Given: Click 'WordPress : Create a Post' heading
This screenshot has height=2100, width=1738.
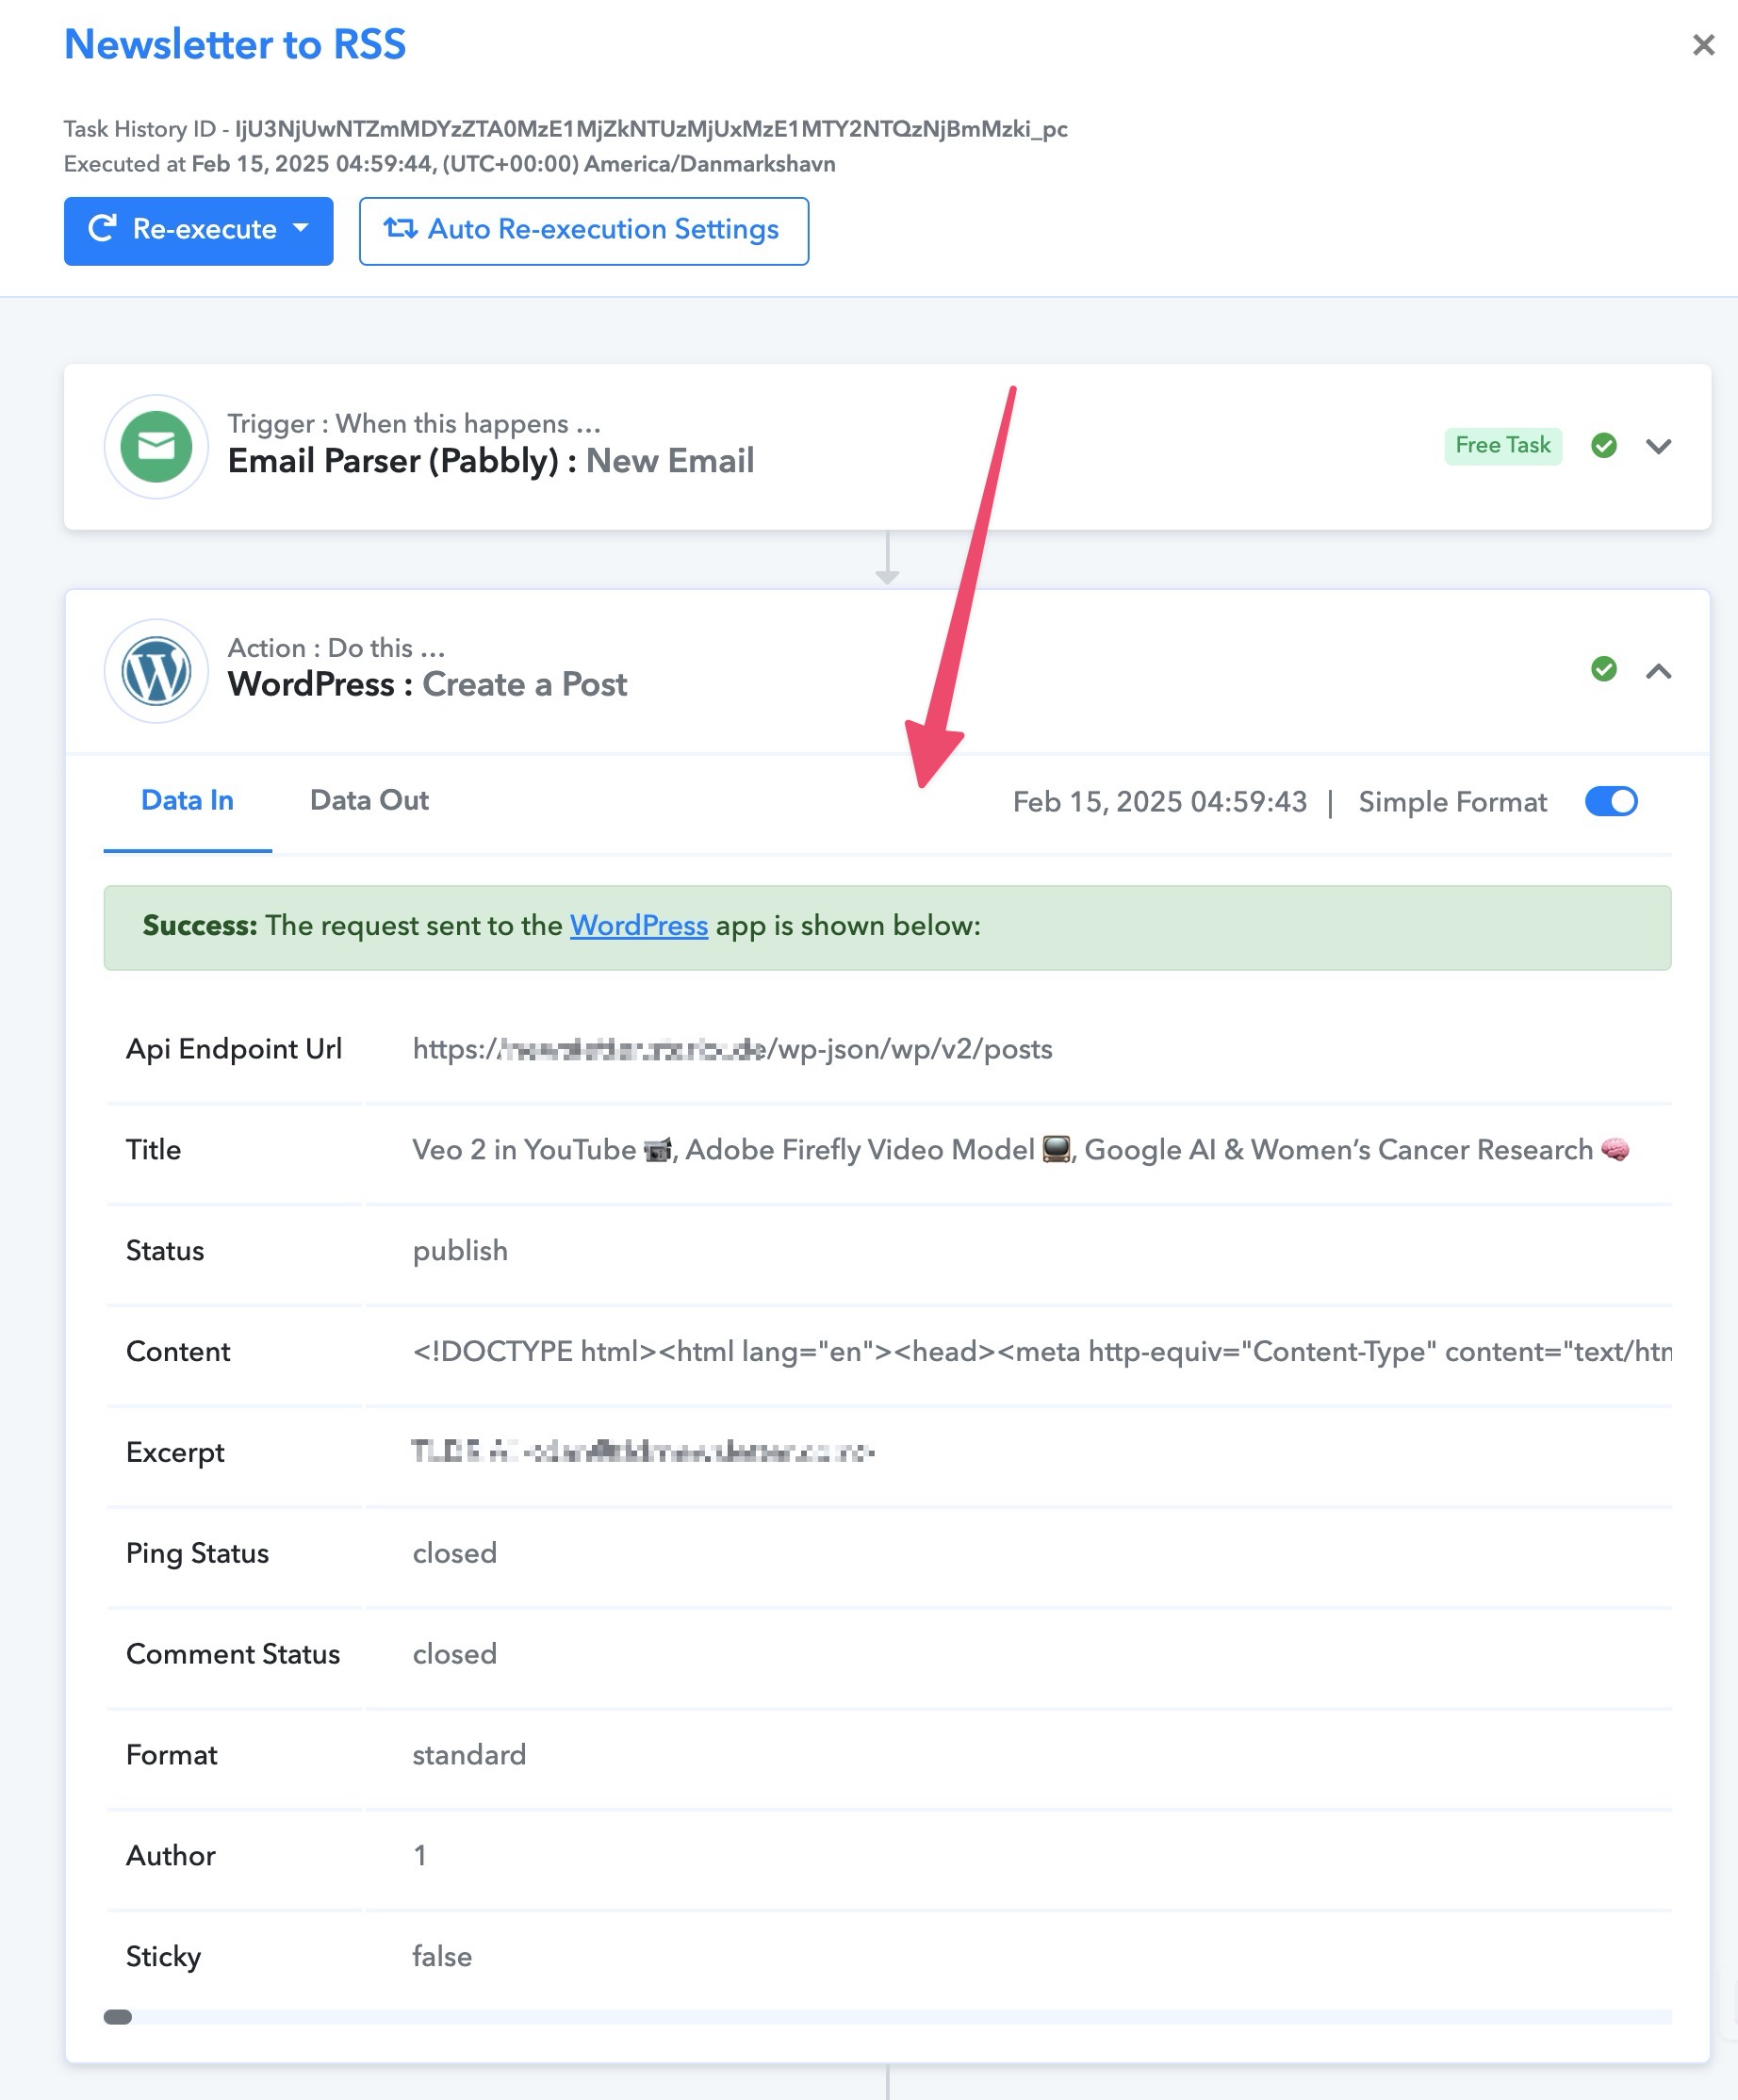Looking at the screenshot, I should click(428, 685).
